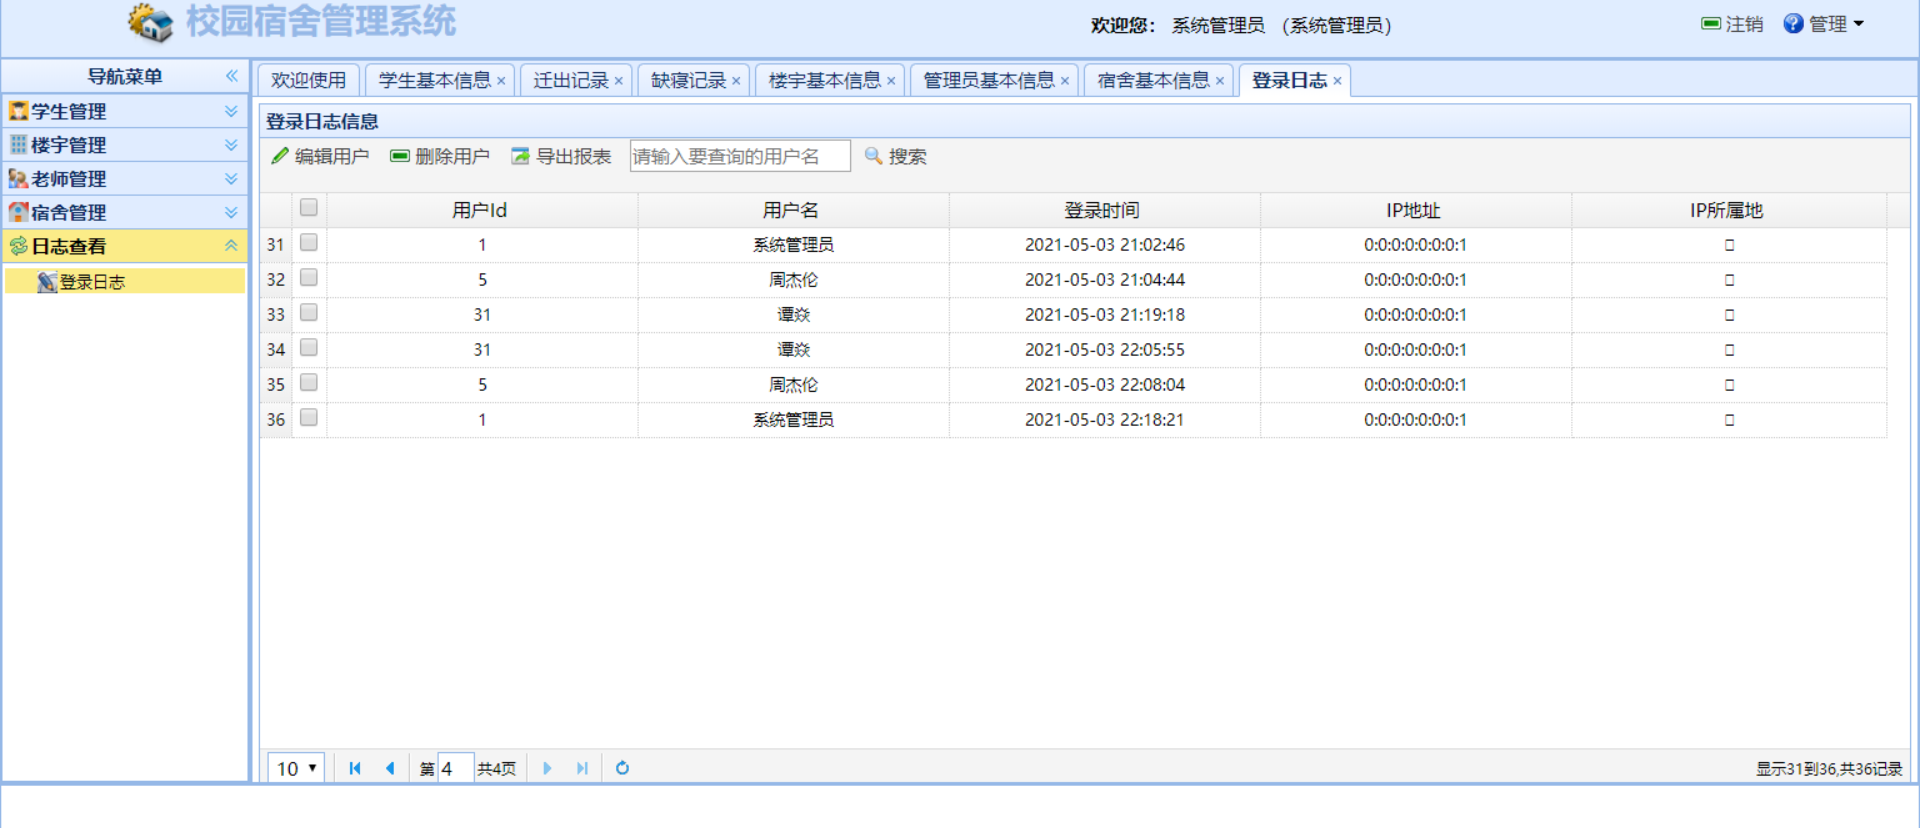Click login time 2021-05-03 21:19:18

(1104, 315)
